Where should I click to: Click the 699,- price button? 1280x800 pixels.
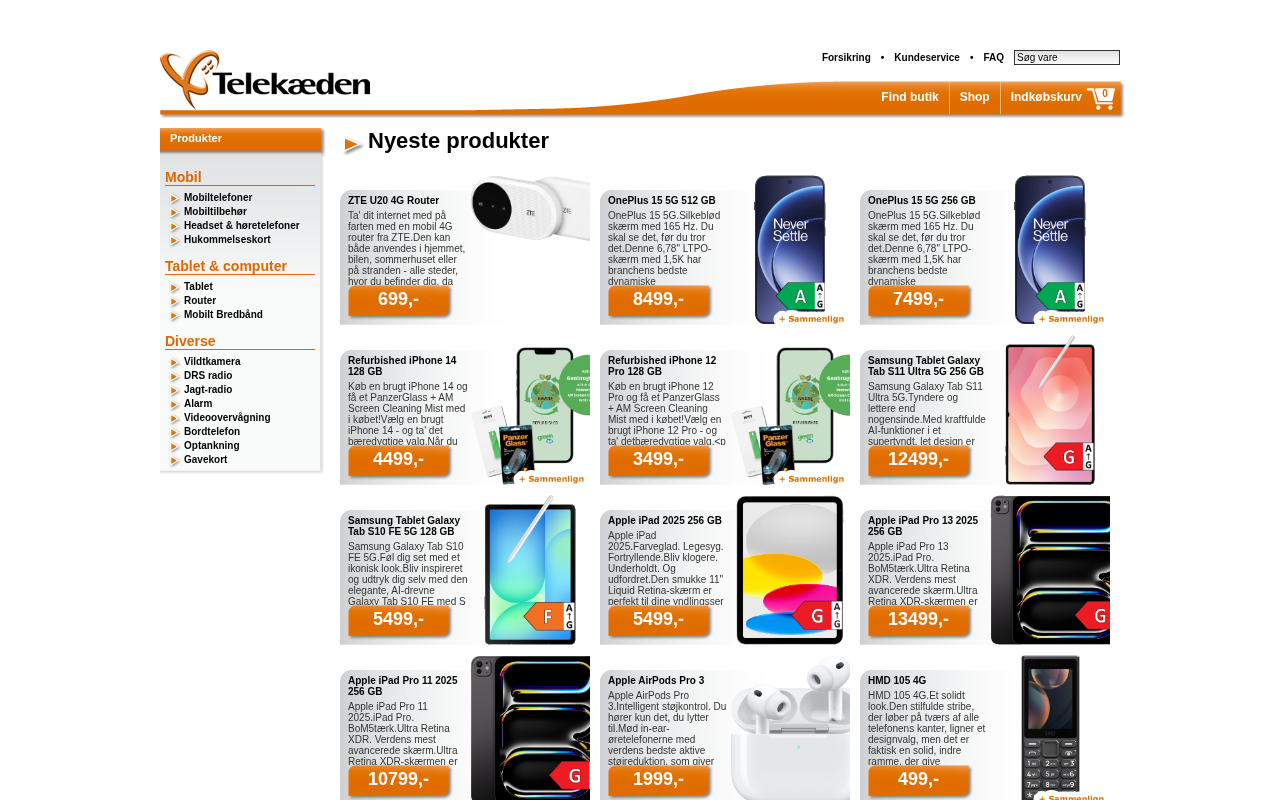(399, 299)
